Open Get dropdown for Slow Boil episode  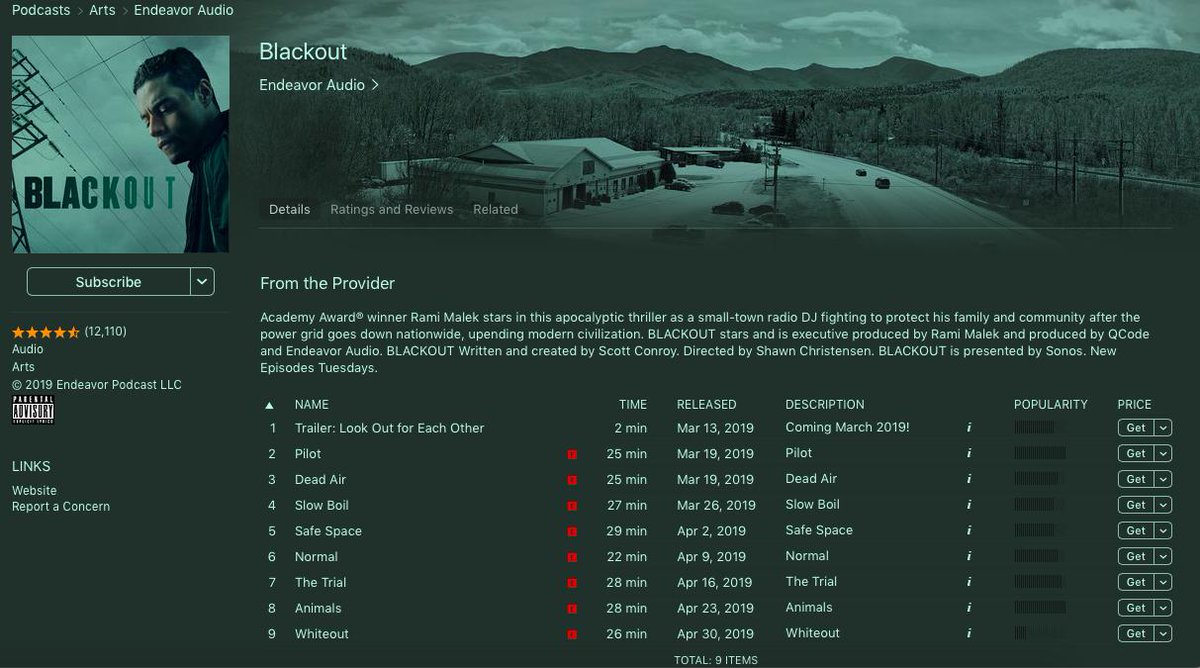click(1163, 505)
